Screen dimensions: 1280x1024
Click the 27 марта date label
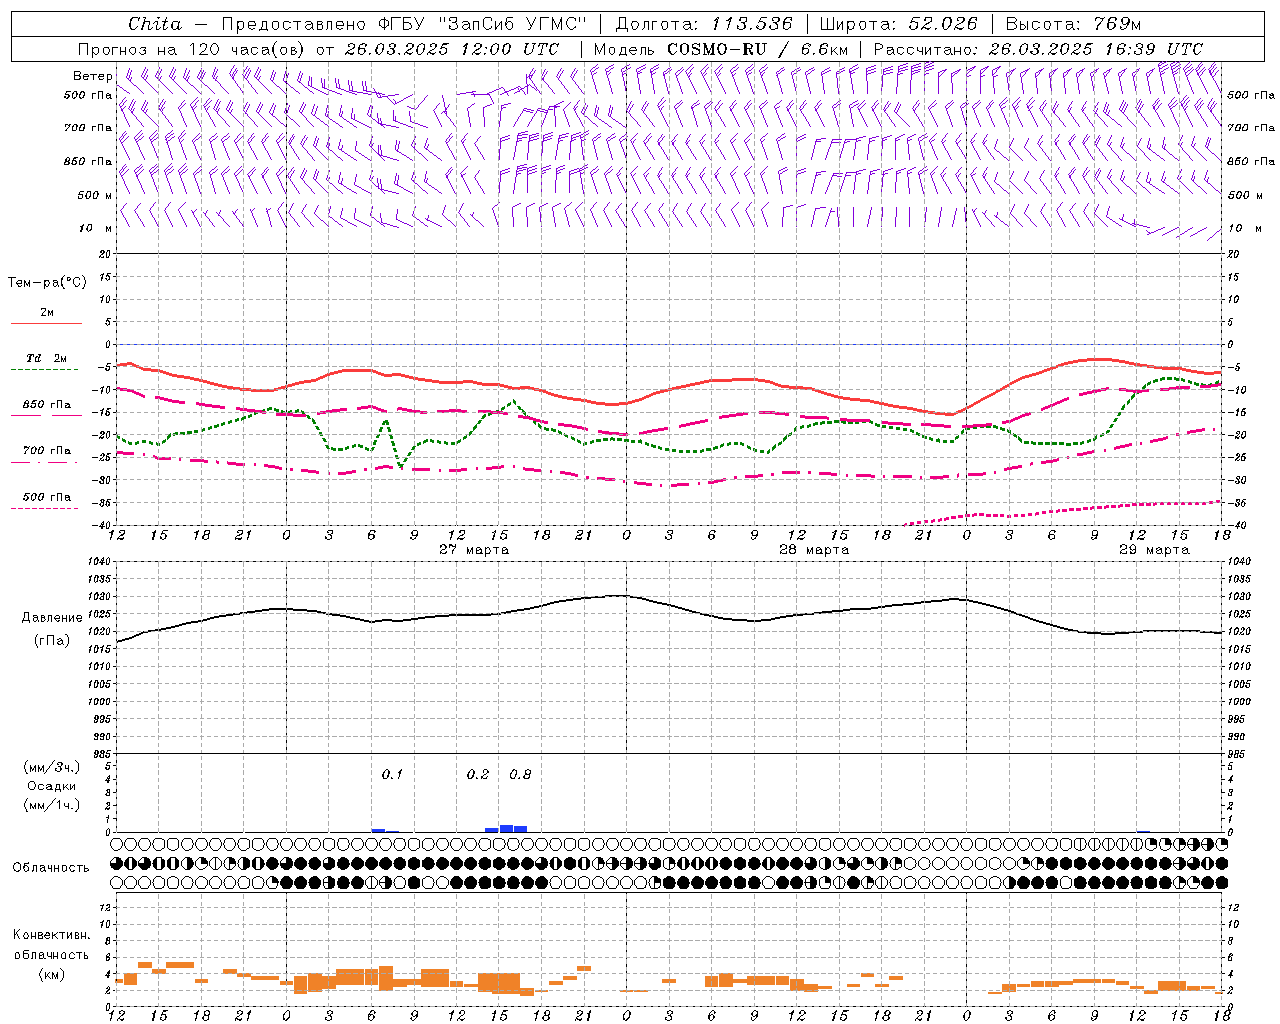click(x=474, y=550)
